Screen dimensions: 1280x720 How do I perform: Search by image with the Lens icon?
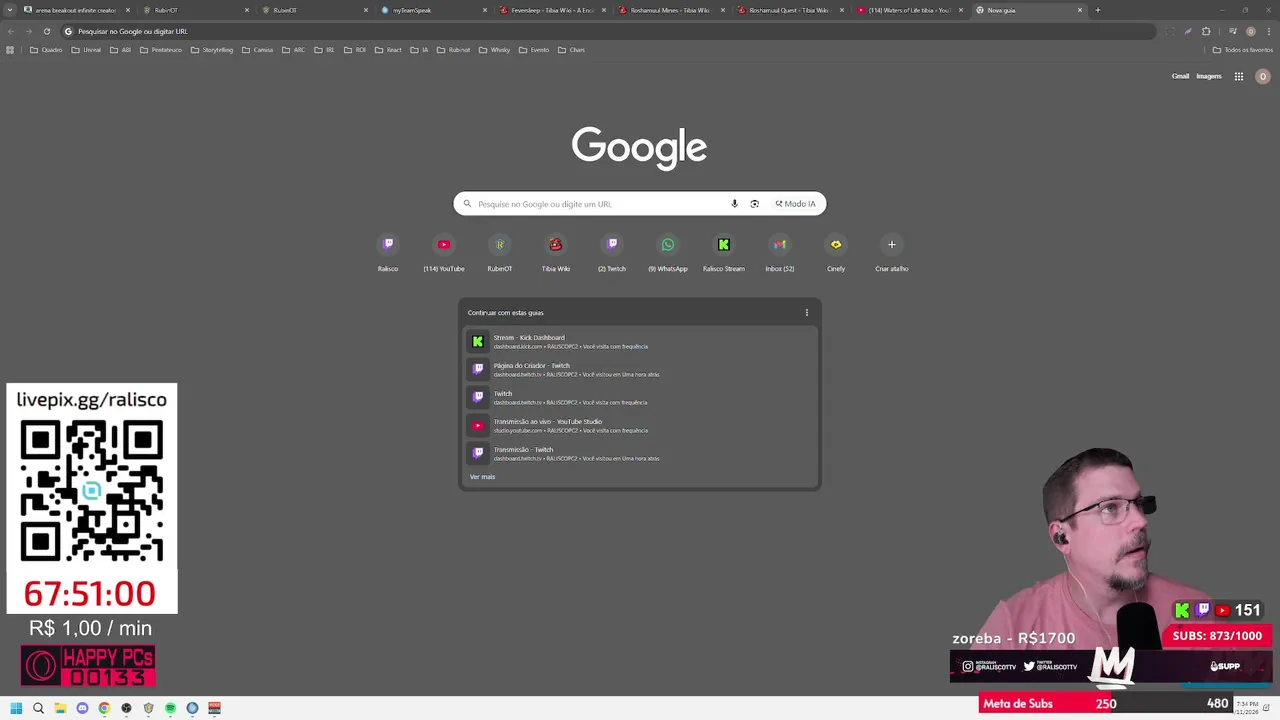(x=754, y=204)
